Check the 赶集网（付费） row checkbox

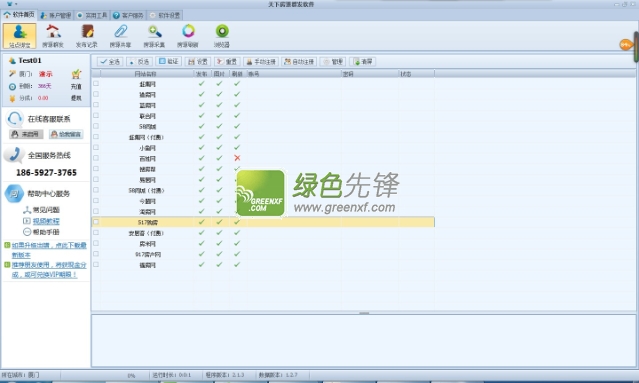96,137
